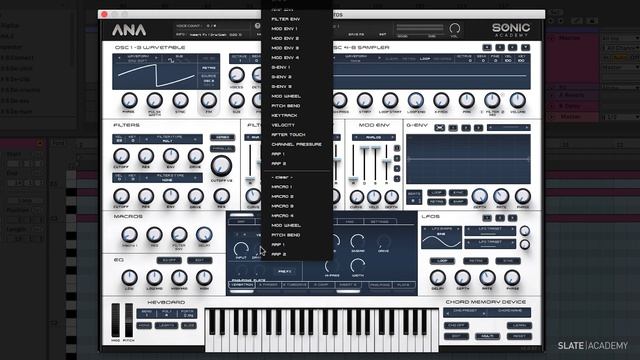Viewport: 640px width, 360px height.
Task: Click the Macro 1 knob
Action: [x=129, y=235]
